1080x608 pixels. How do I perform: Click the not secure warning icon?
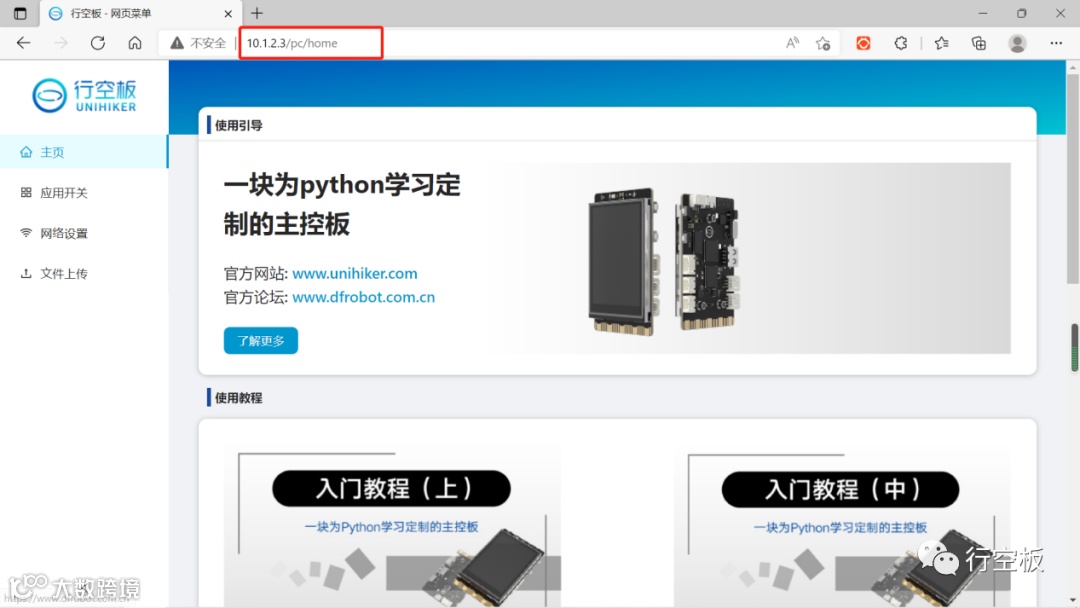click(177, 43)
